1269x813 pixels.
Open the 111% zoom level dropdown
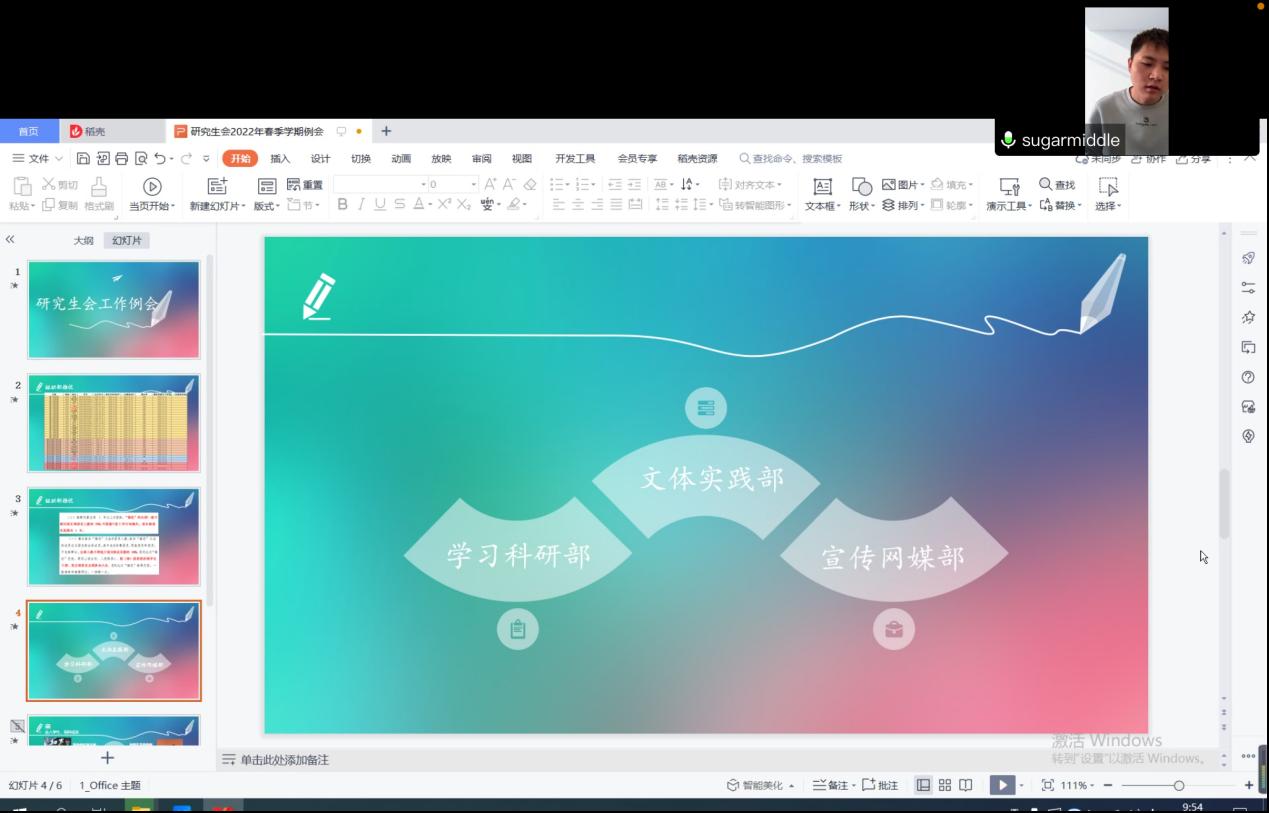1078,786
